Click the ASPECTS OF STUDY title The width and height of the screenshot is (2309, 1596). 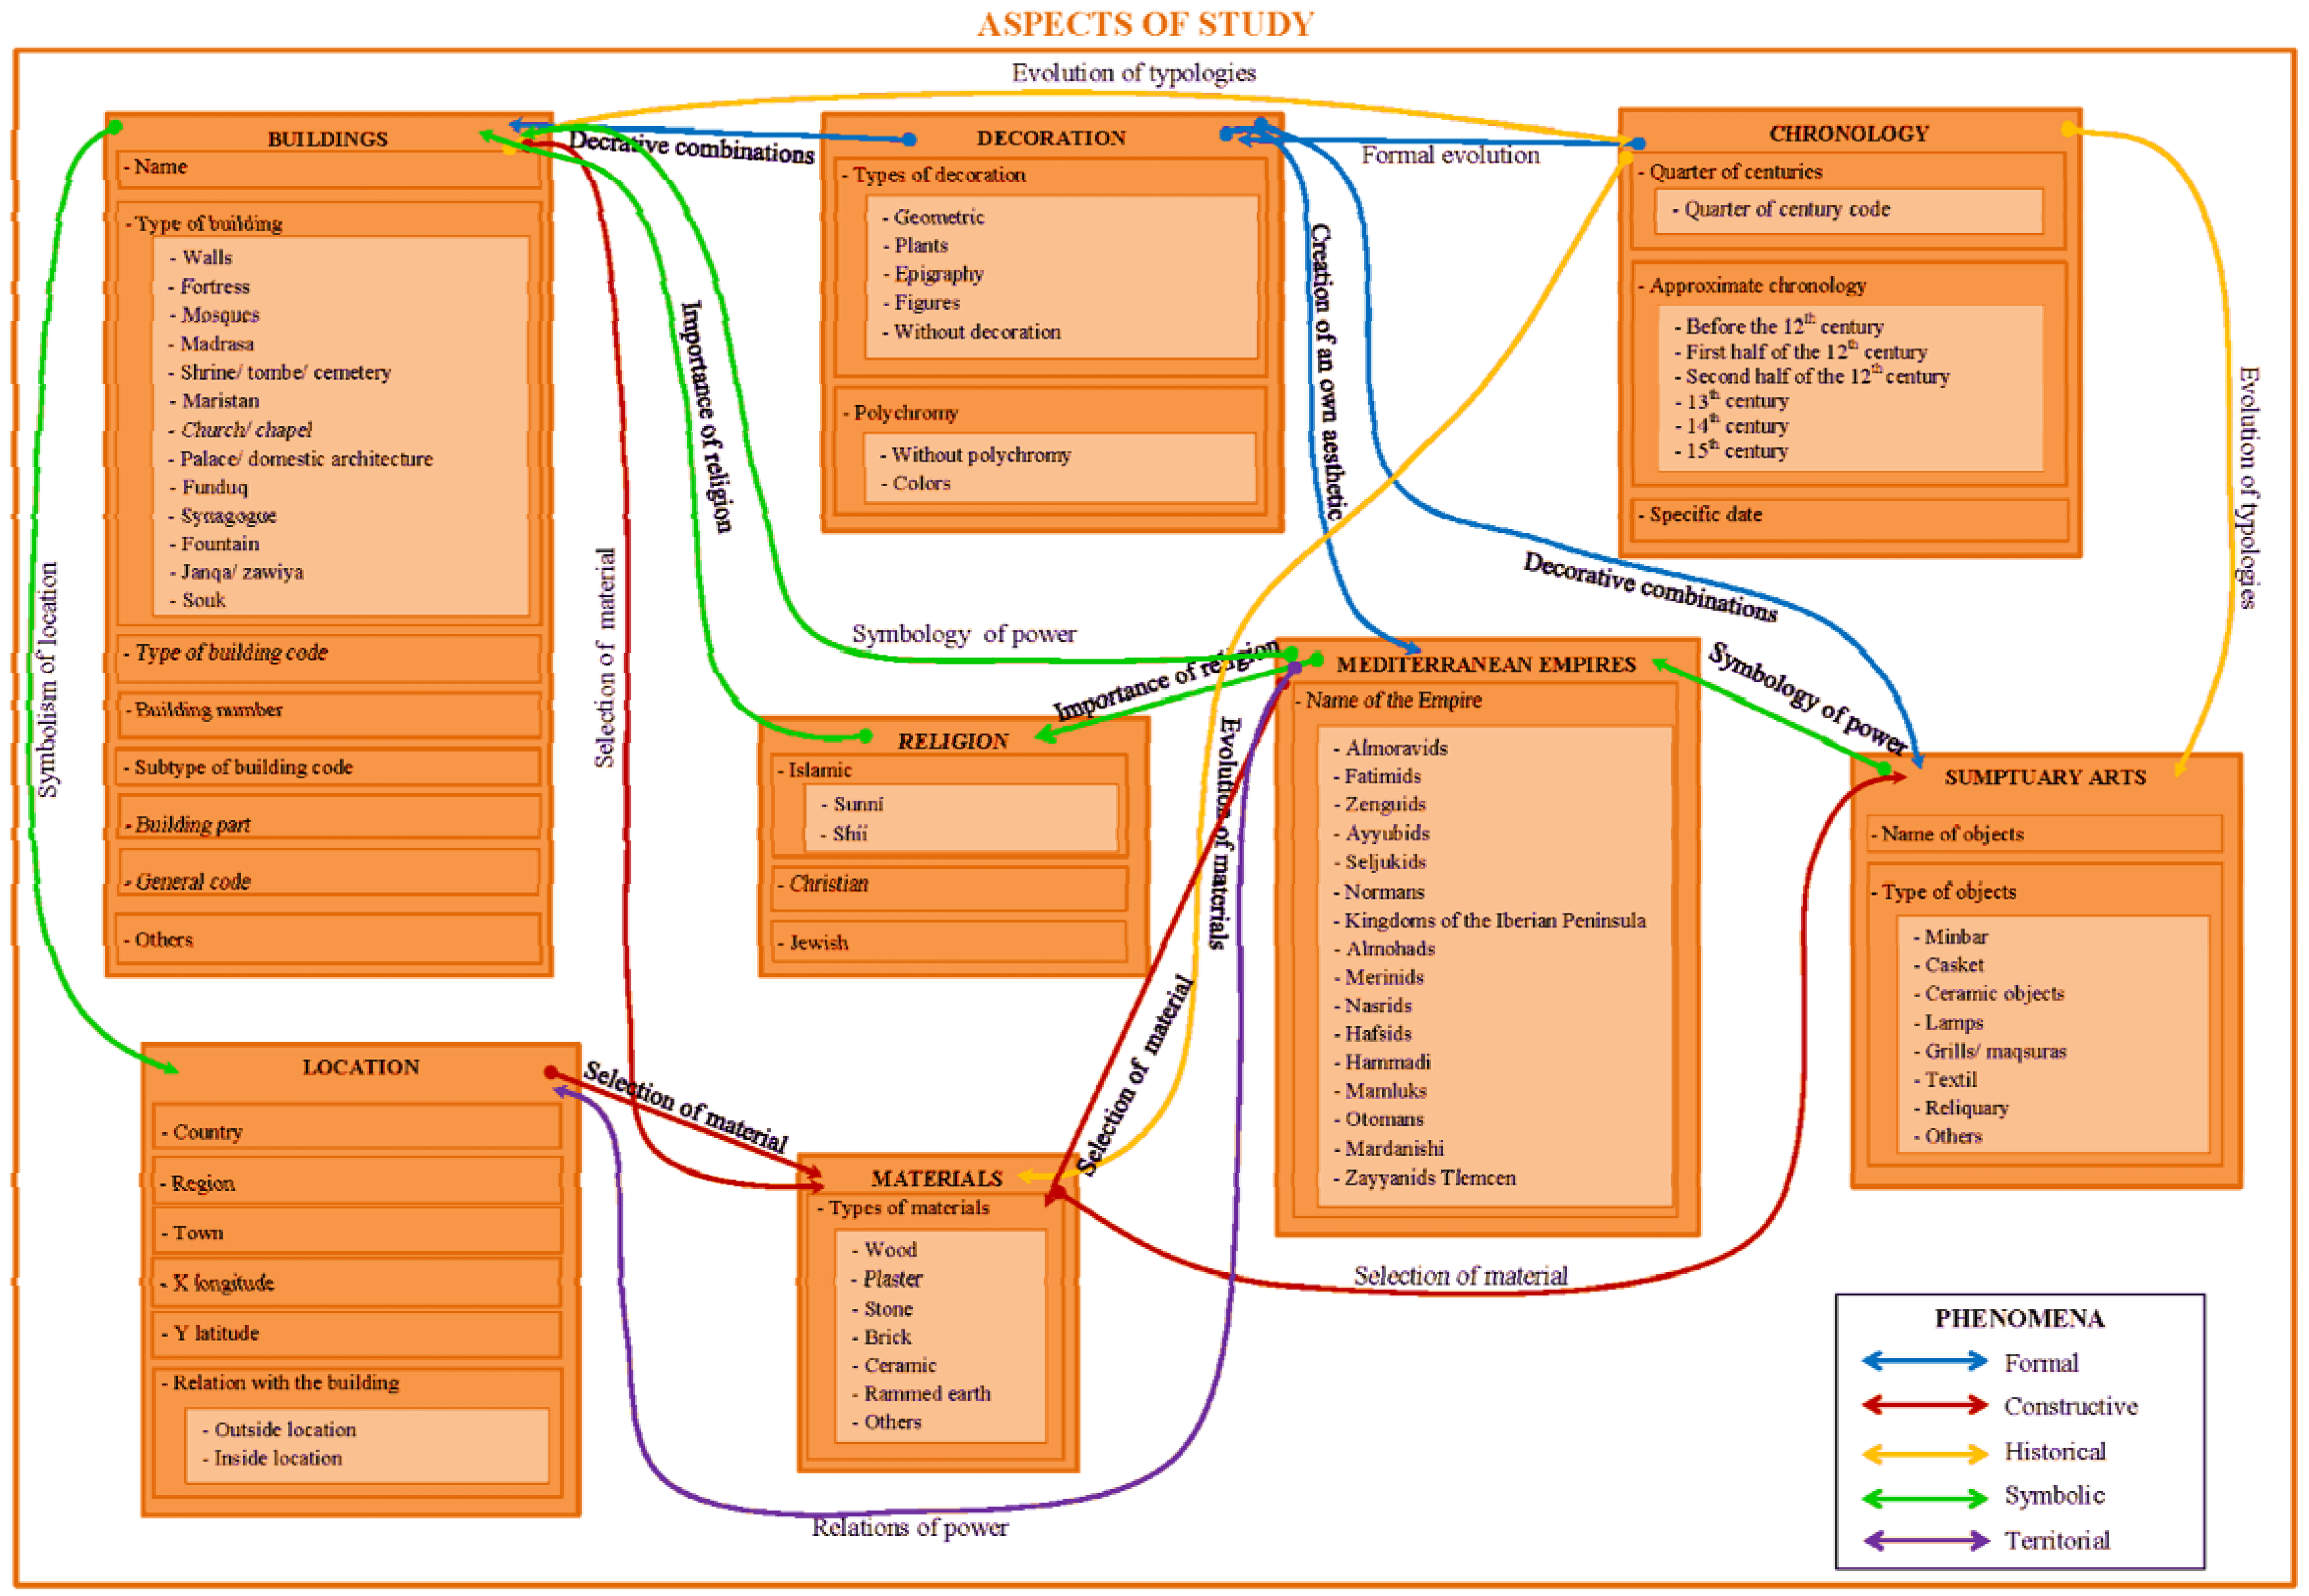[1145, 23]
